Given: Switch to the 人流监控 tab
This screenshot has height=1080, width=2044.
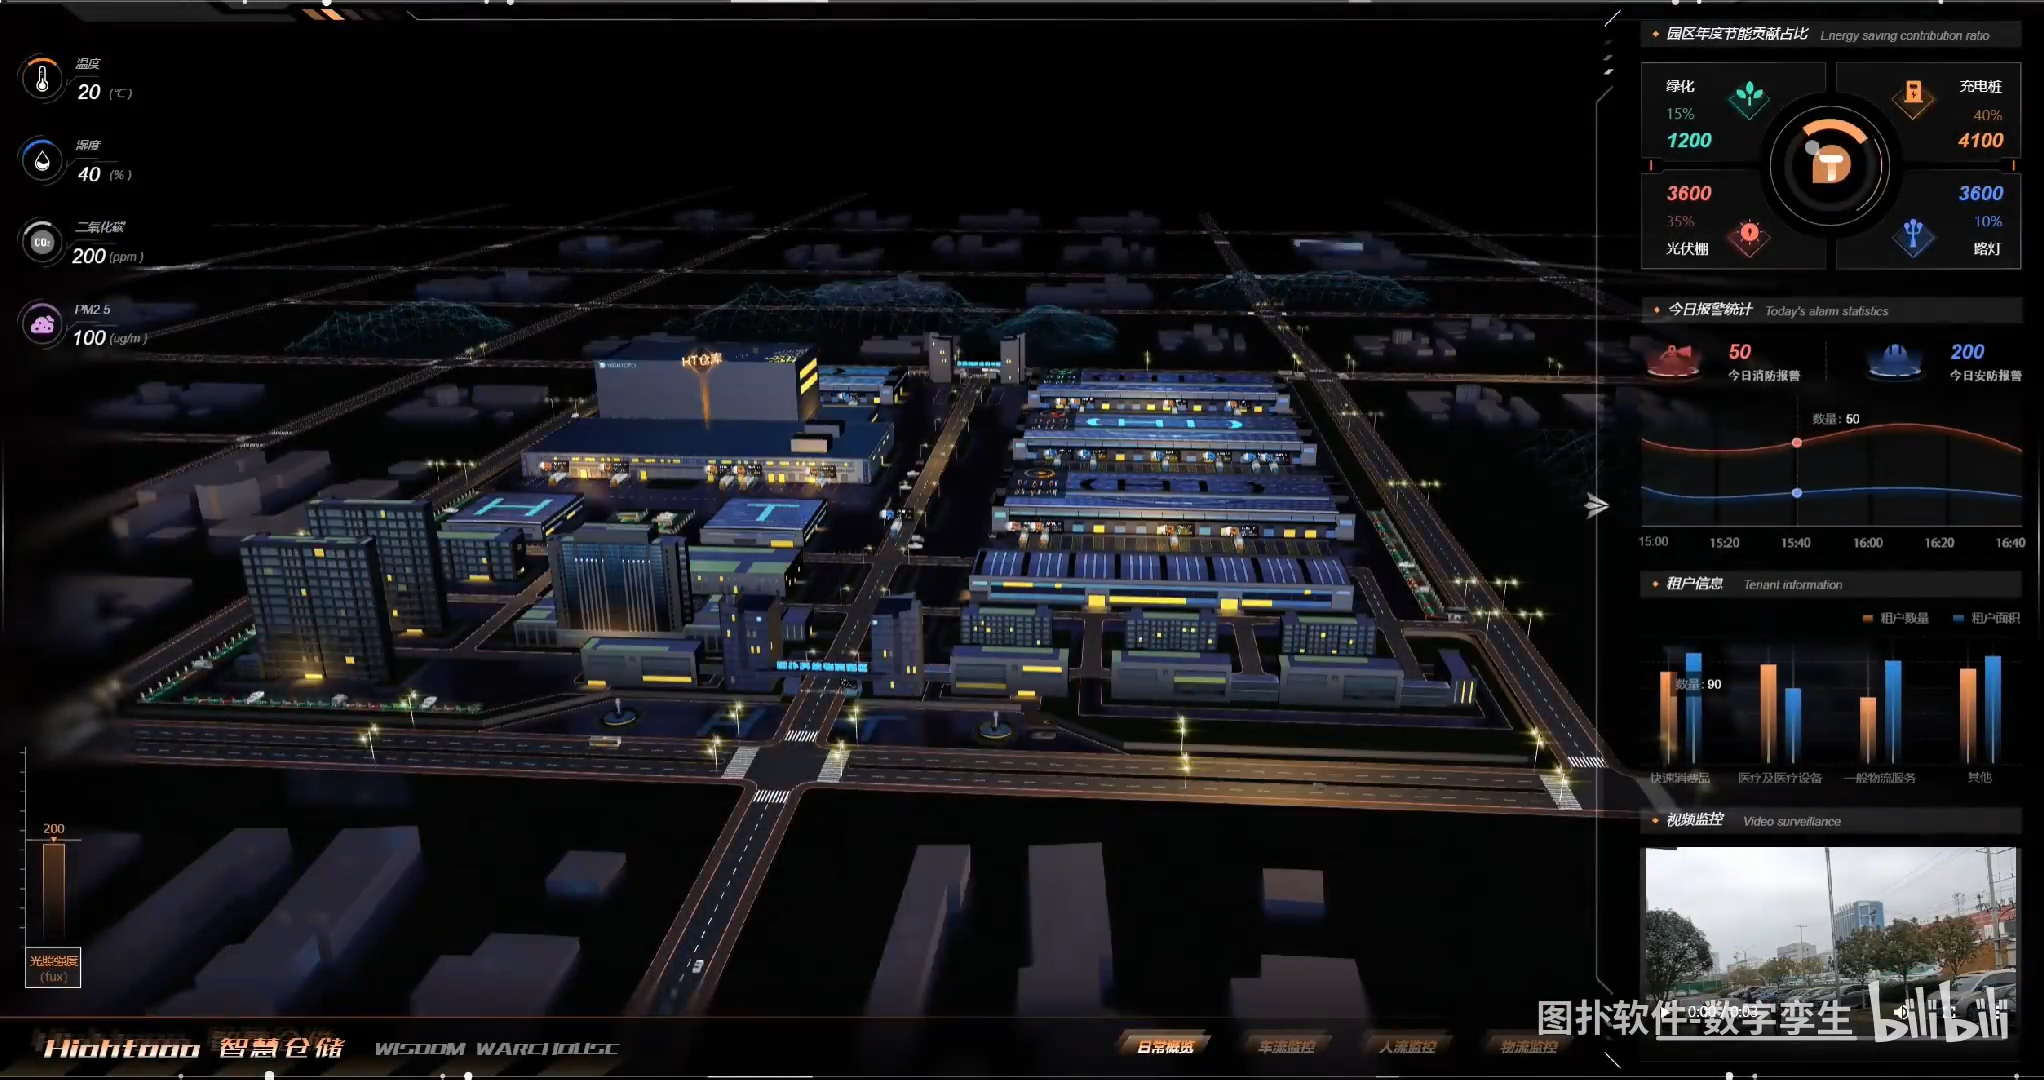Looking at the screenshot, I should [1407, 1046].
